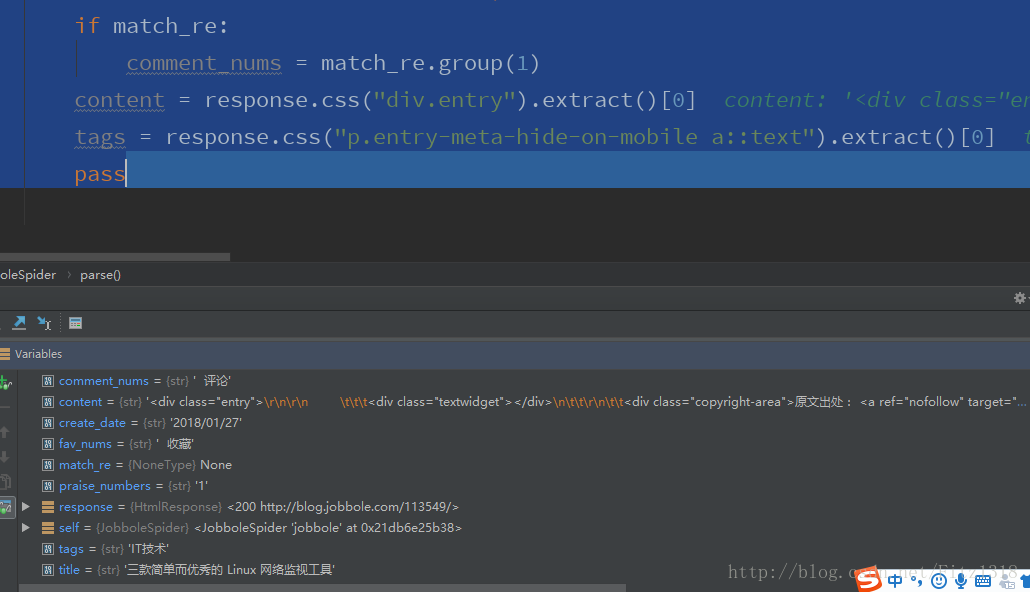Click the Variables panel header icon

[5, 353]
